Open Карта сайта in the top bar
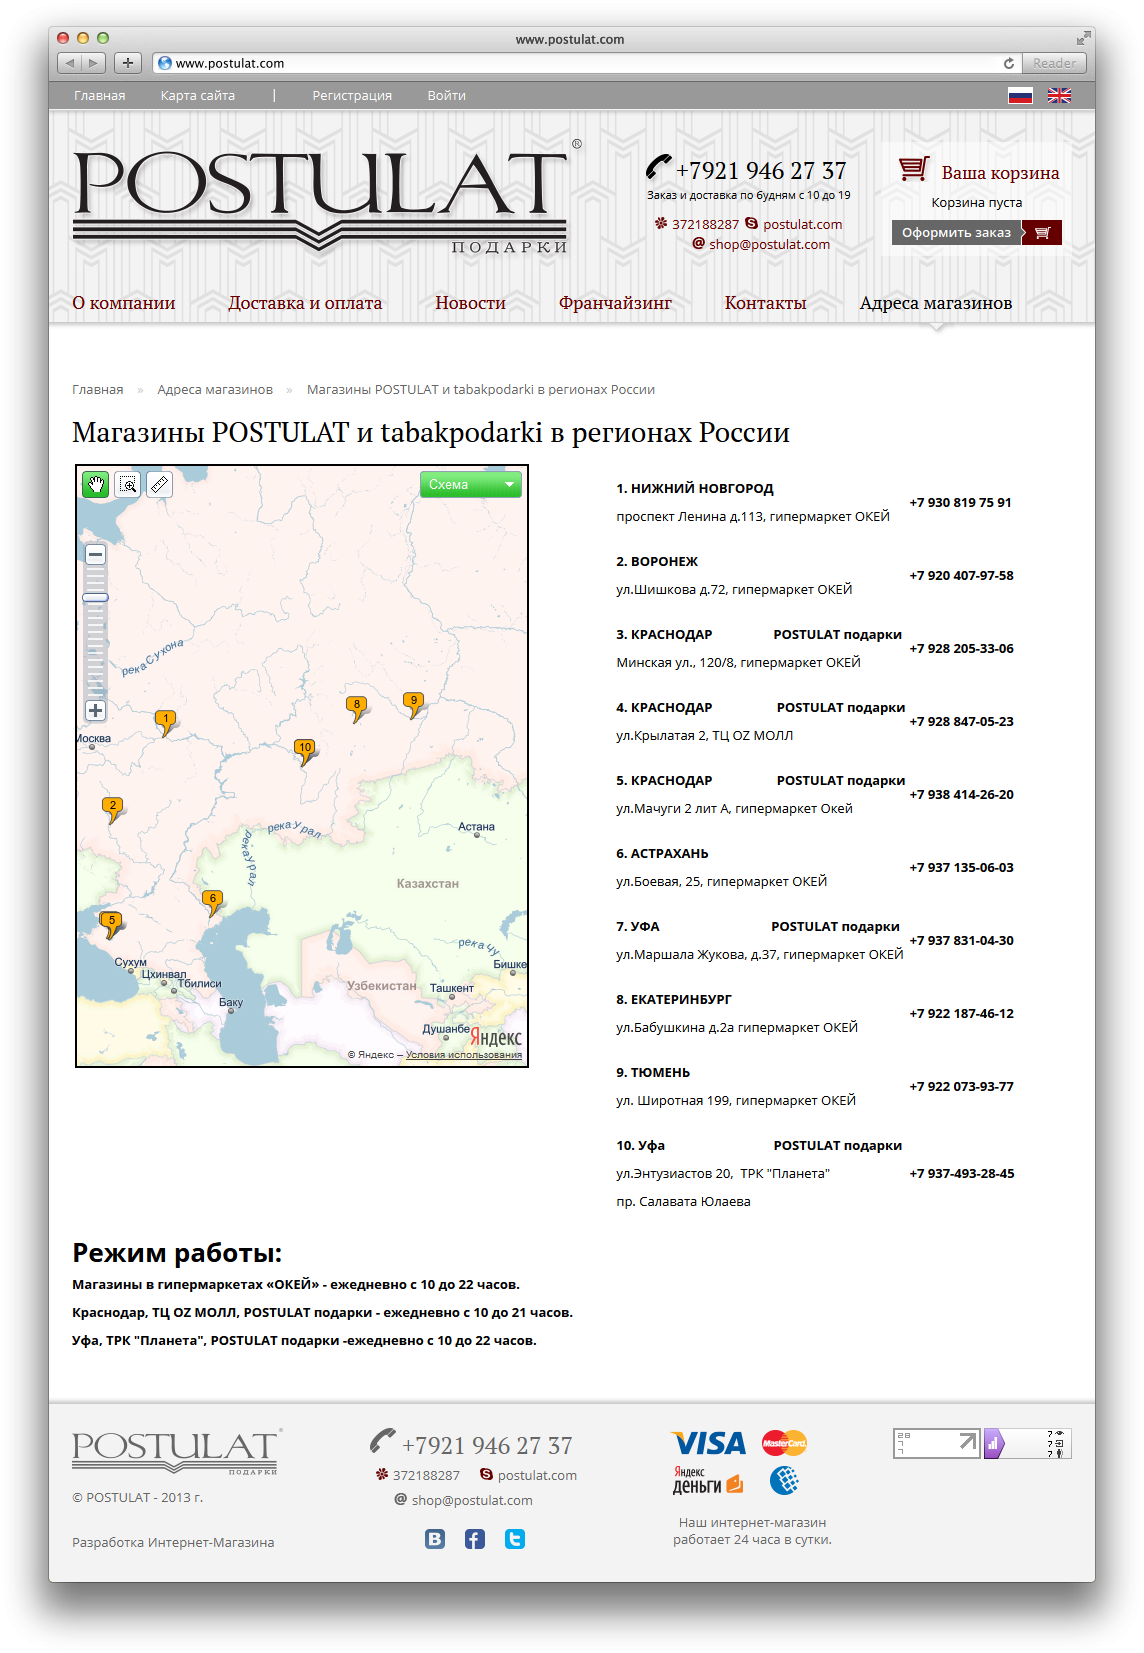 click(197, 96)
